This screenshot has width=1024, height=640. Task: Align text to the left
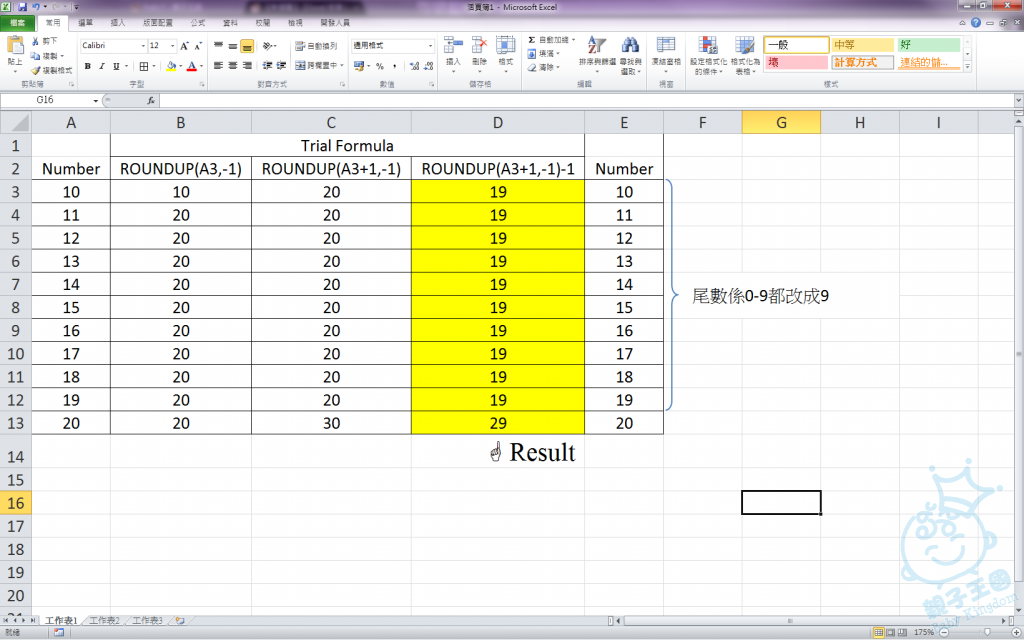(x=219, y=66)
